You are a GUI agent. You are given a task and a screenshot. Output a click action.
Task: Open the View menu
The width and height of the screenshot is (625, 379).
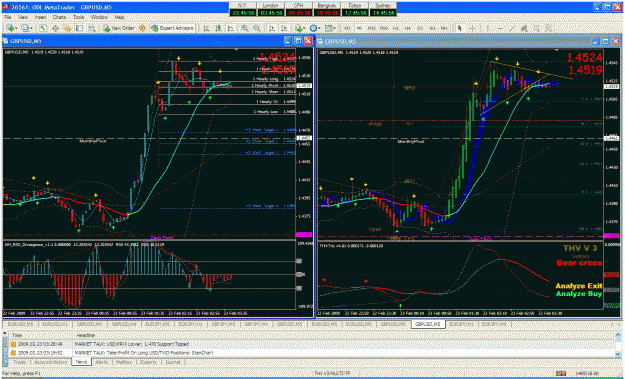[x=23, y=18]
